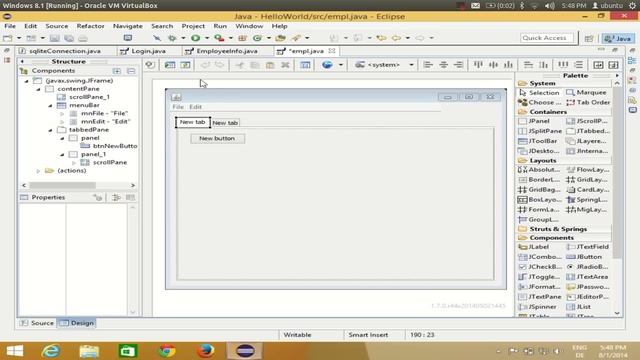The height and width of the screenshot is (360, 640).
Task: Choose JRadioButton palette entry
Action: point(588,267)
